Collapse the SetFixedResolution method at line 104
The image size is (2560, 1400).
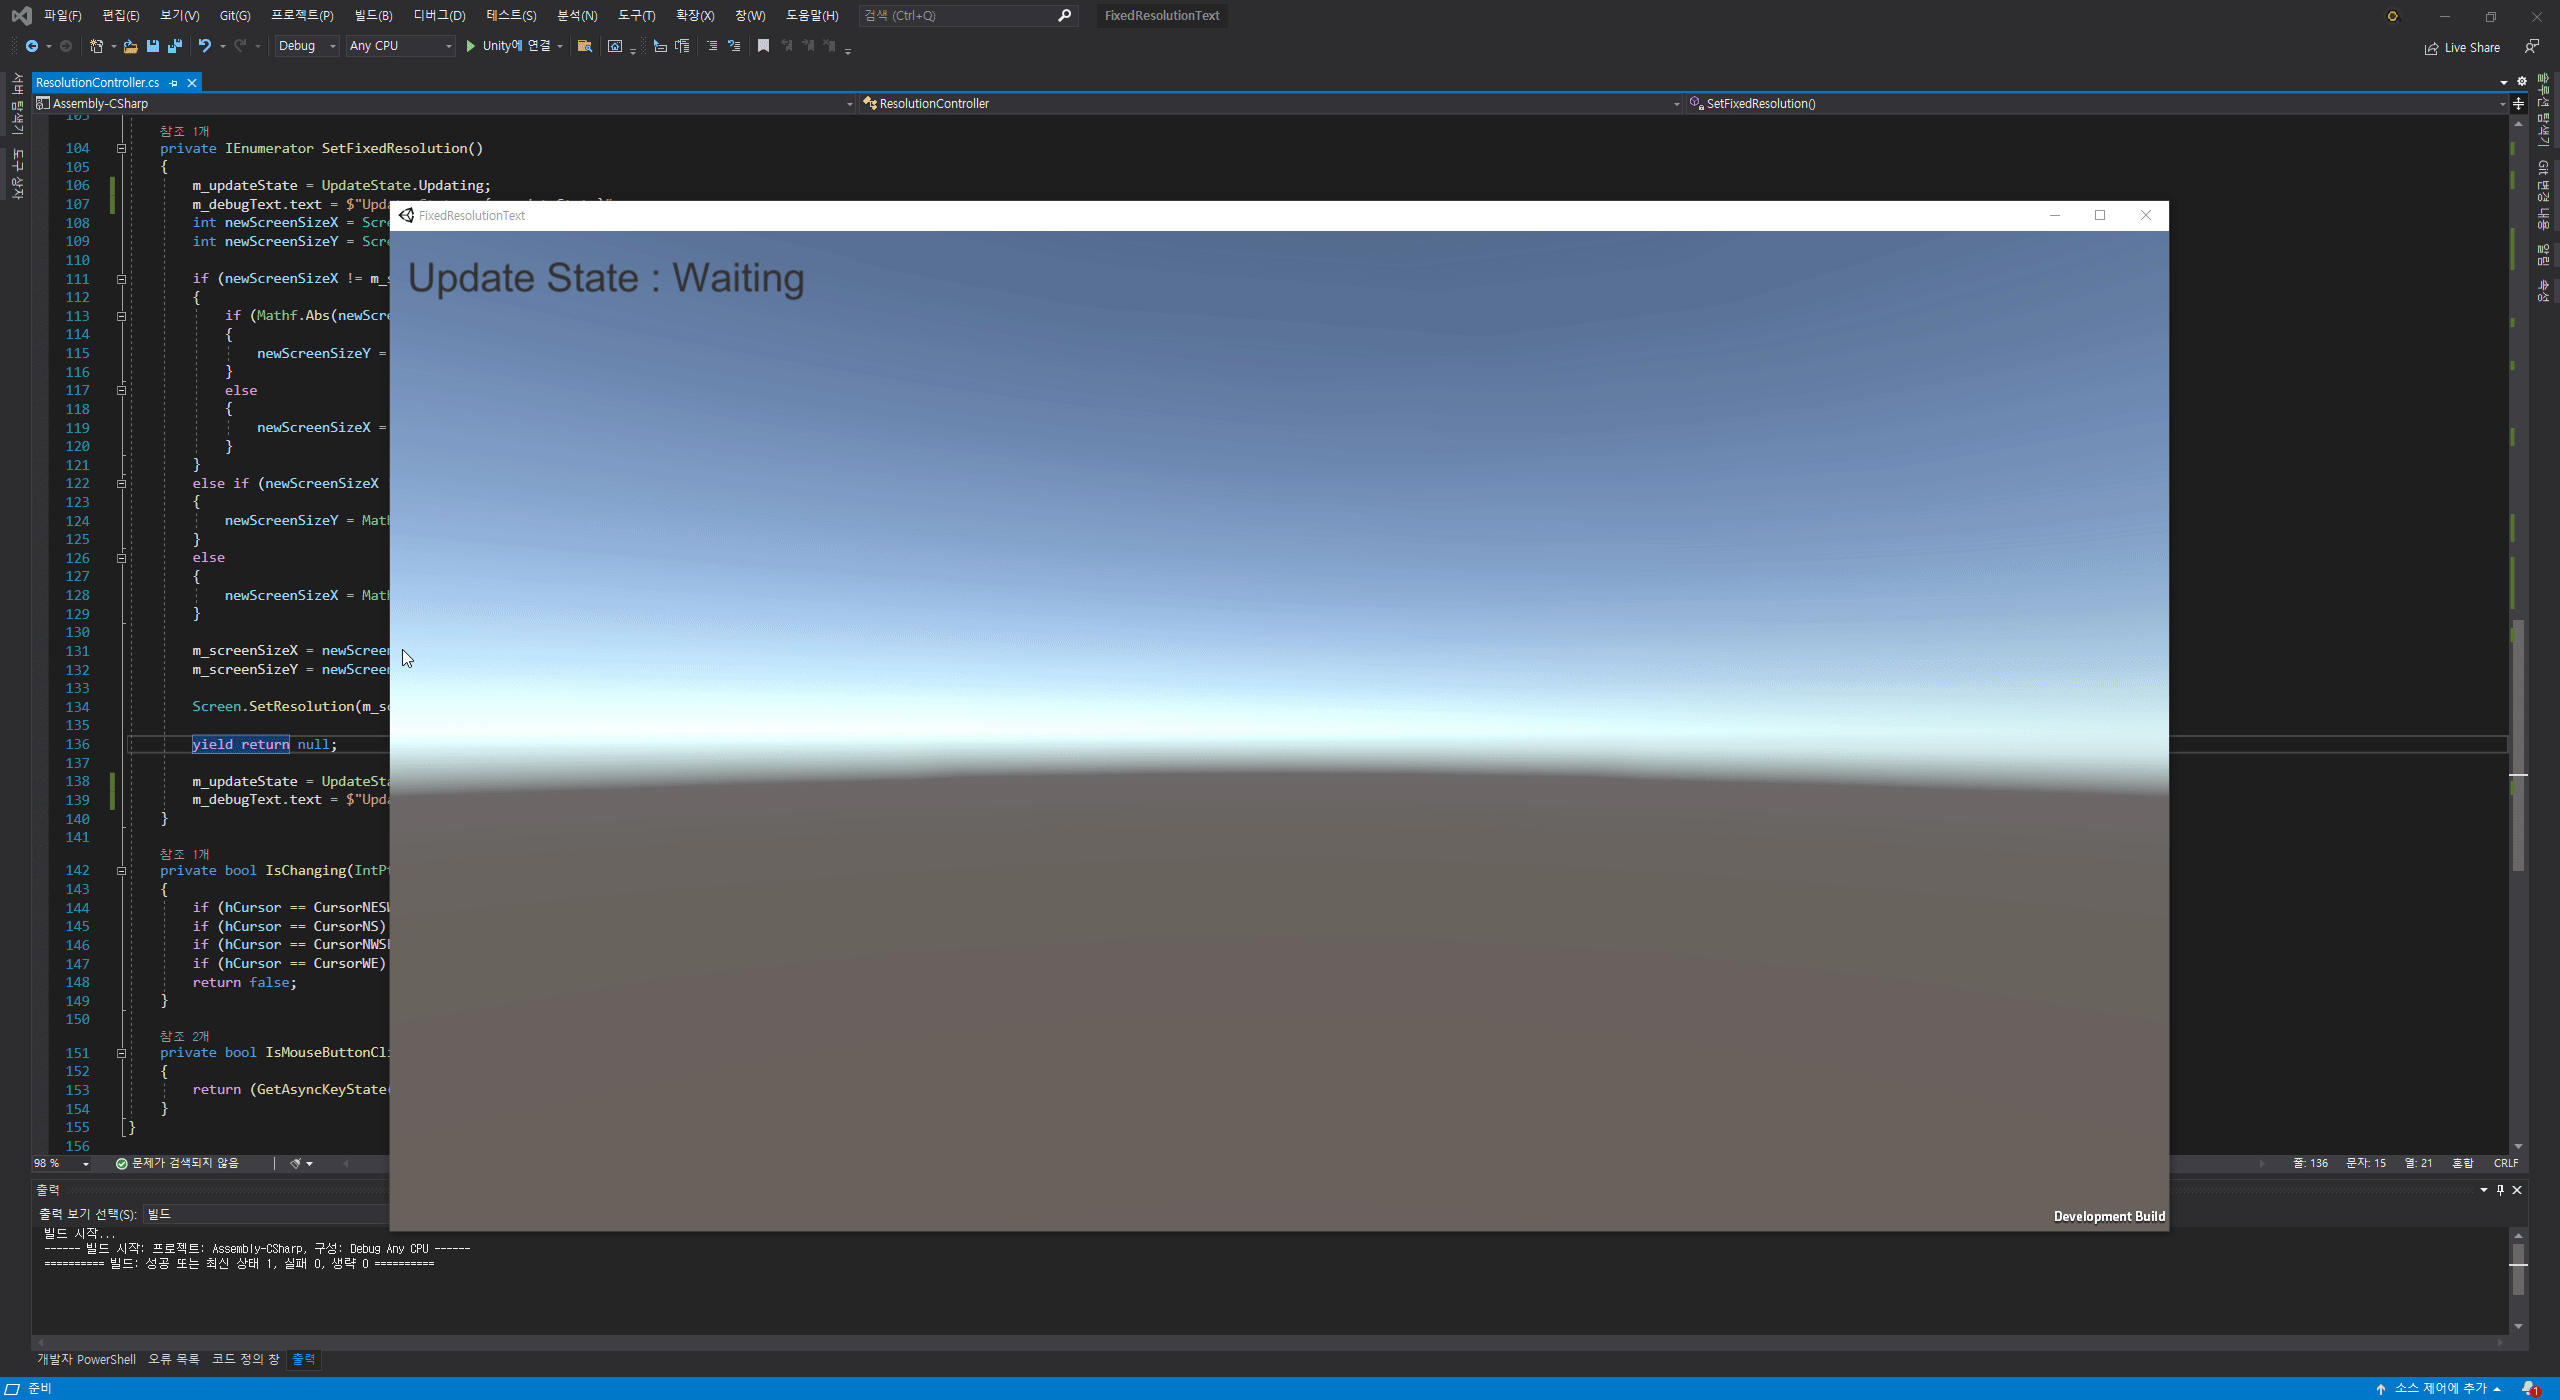point(121,148)
